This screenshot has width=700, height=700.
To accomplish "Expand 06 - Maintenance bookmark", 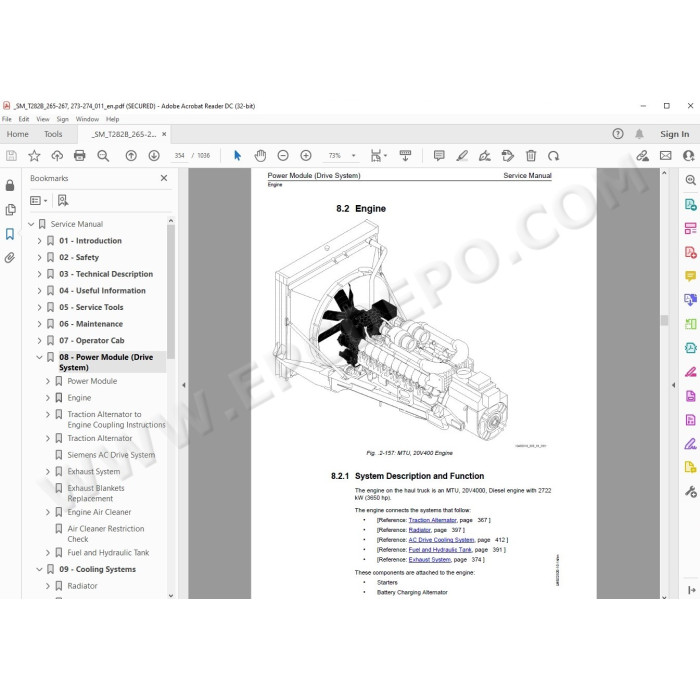I will click(x=39, y=324).
